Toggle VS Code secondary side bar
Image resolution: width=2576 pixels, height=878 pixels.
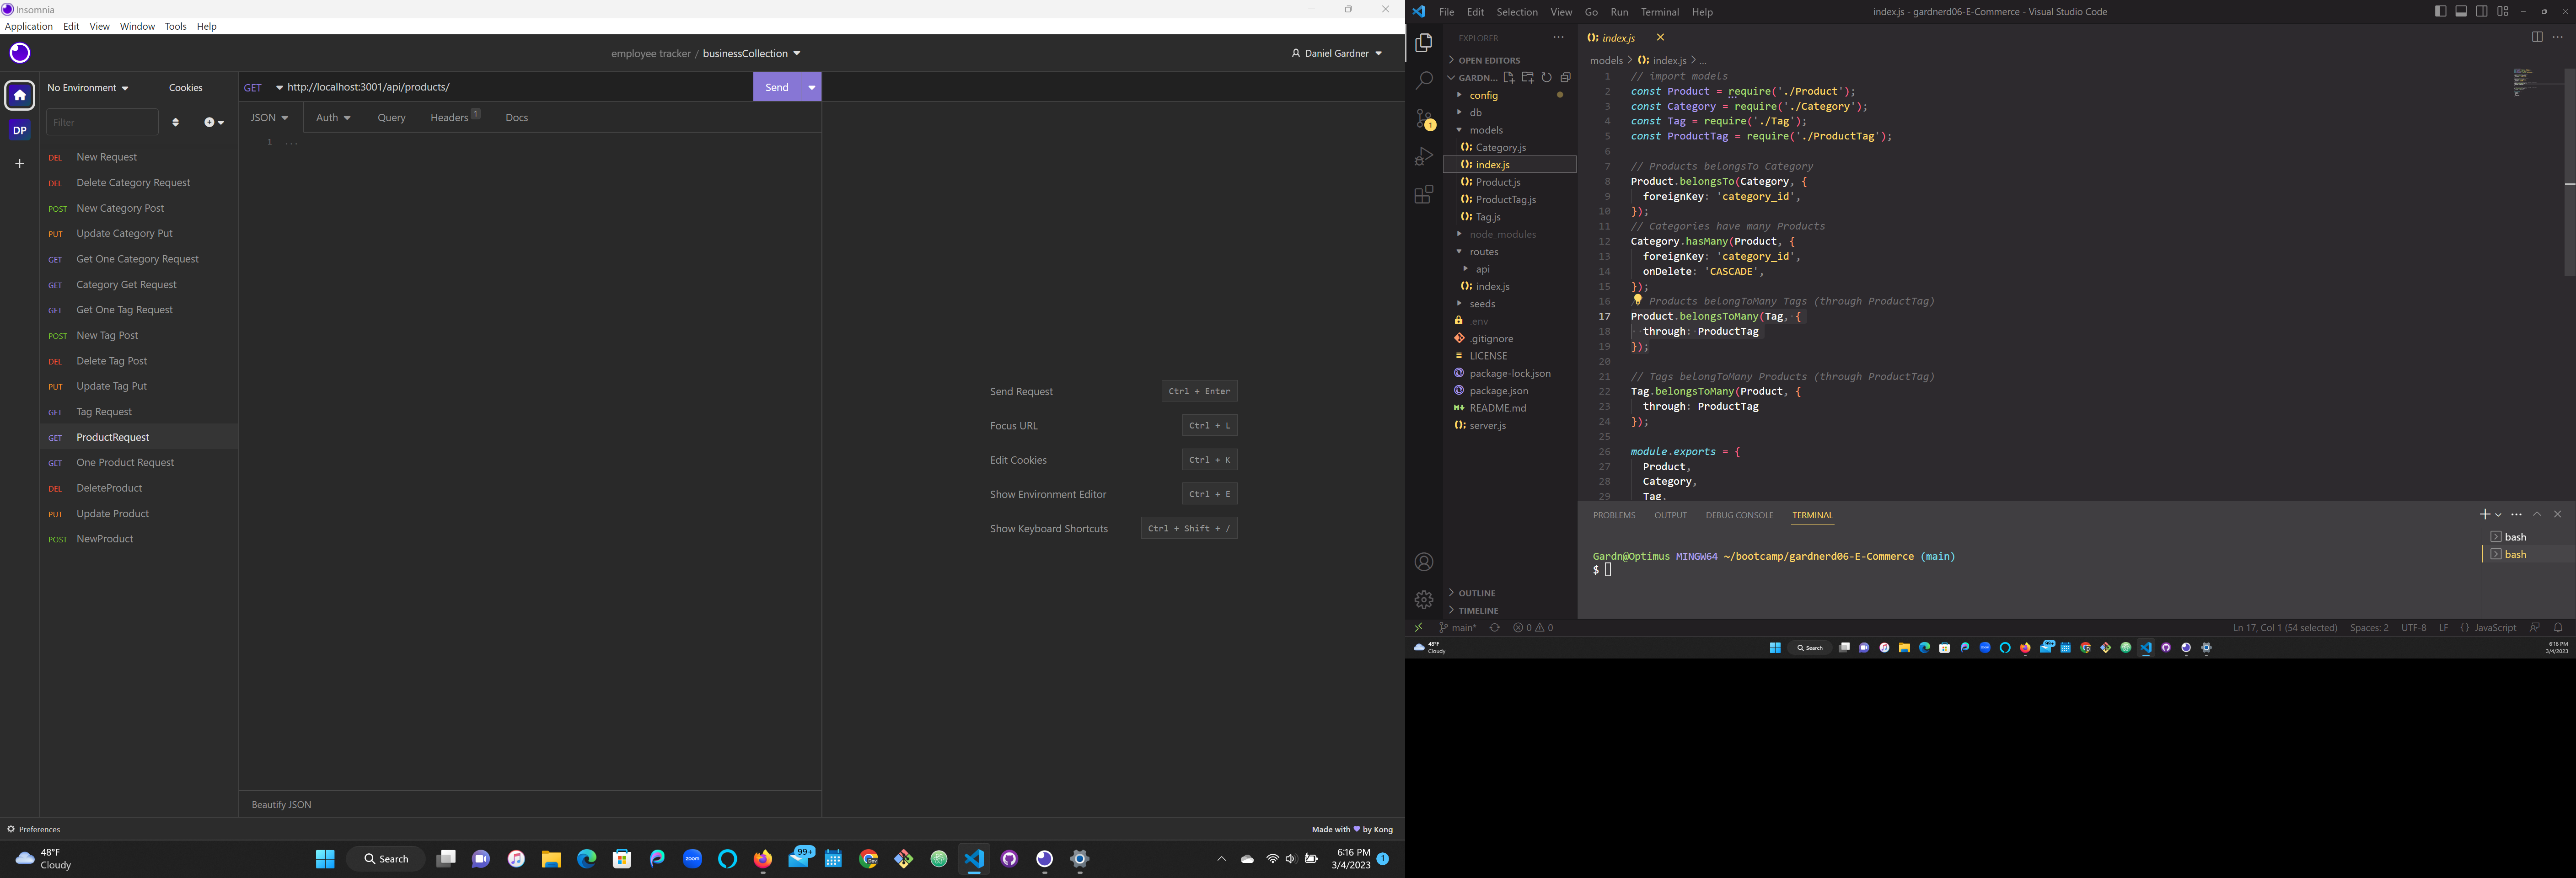(x=2482, y=11)
